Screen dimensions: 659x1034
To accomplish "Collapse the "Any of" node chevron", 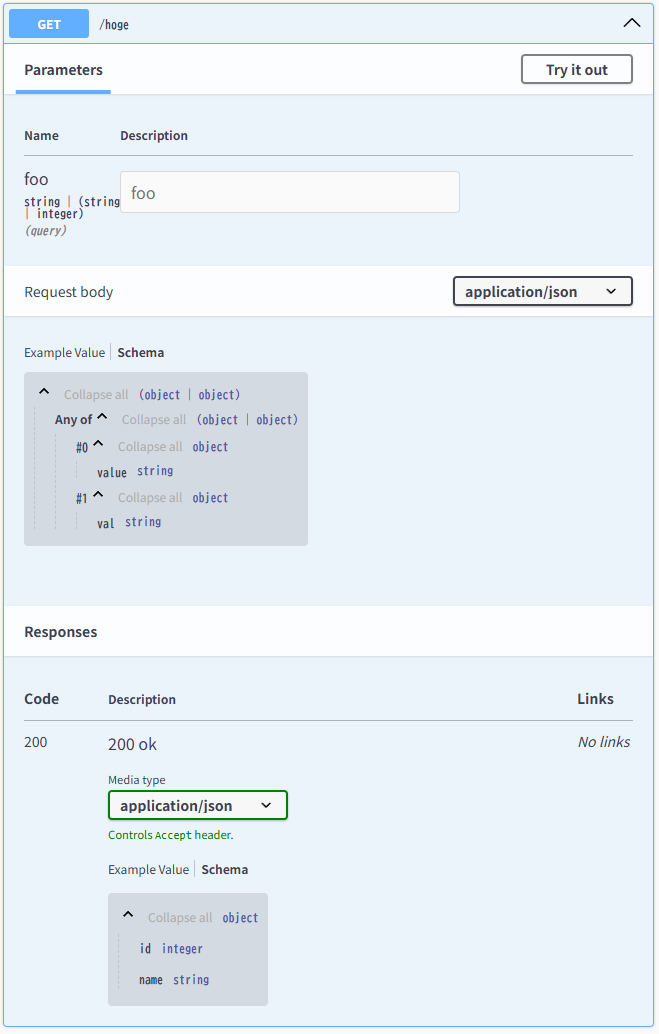I will [x=100, y=417].
